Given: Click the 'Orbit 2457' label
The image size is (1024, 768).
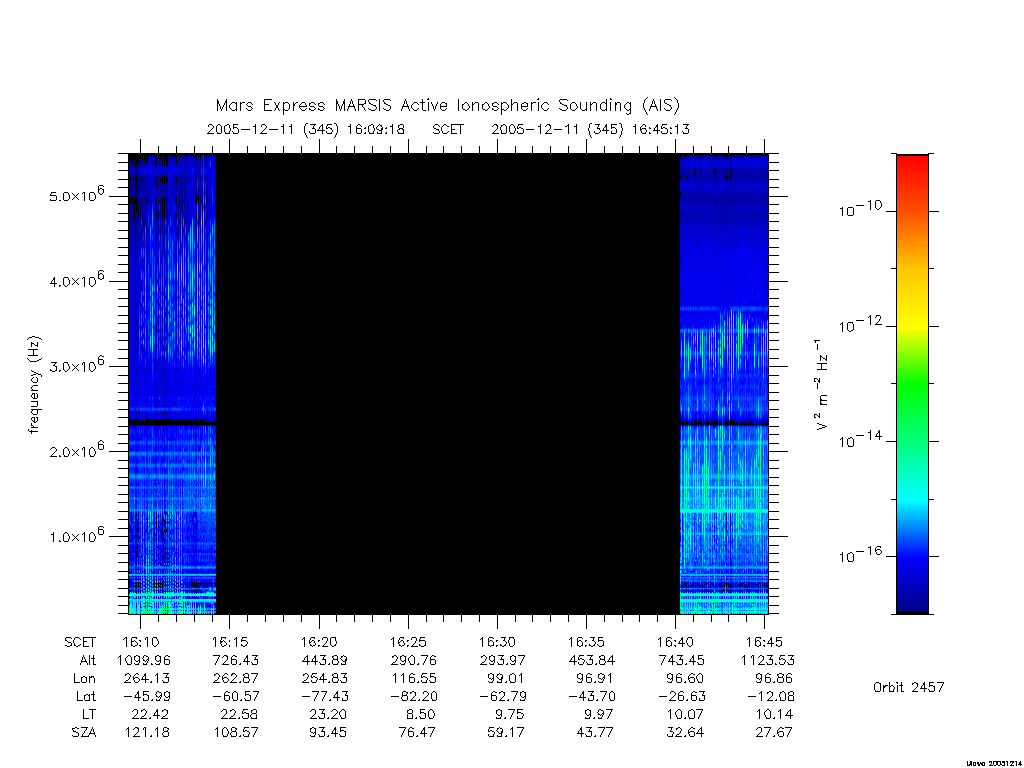Looking at the screenshot, I should click(x=908, y=687).
